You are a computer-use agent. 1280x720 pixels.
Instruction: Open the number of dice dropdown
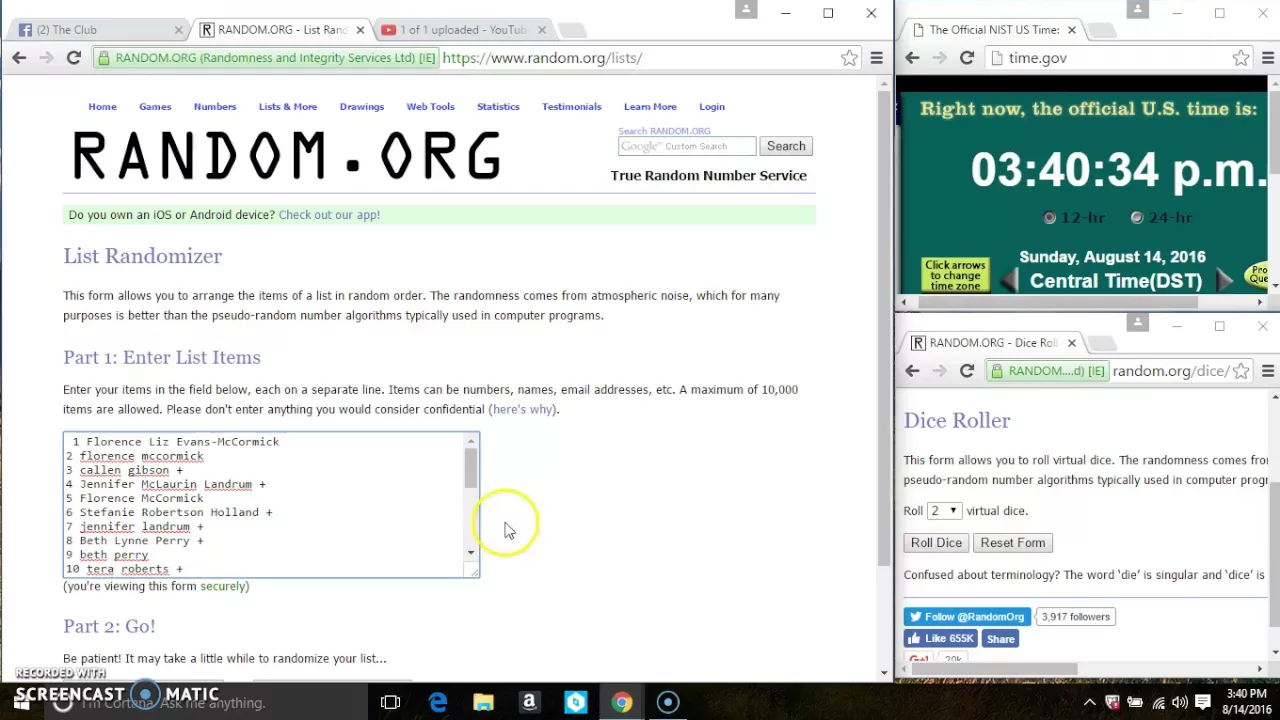943,511
